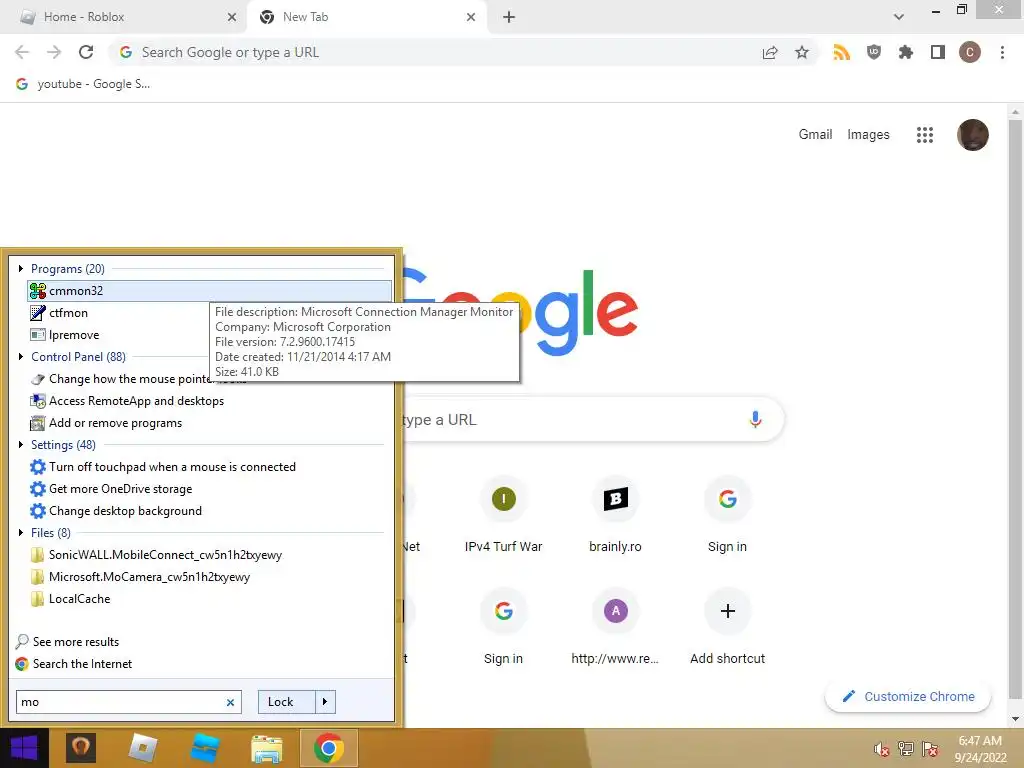Open lpremove program result
The image size is (1024, 768).
click(65, 335)
